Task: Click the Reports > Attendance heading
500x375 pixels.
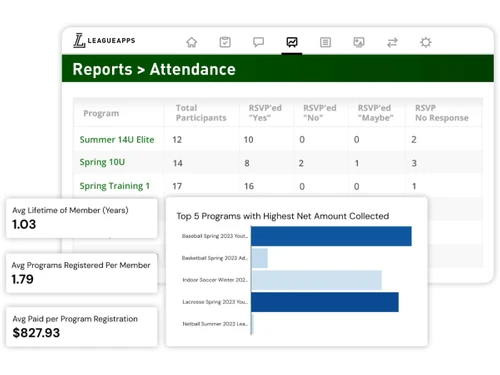Action: tap(154, 69)
